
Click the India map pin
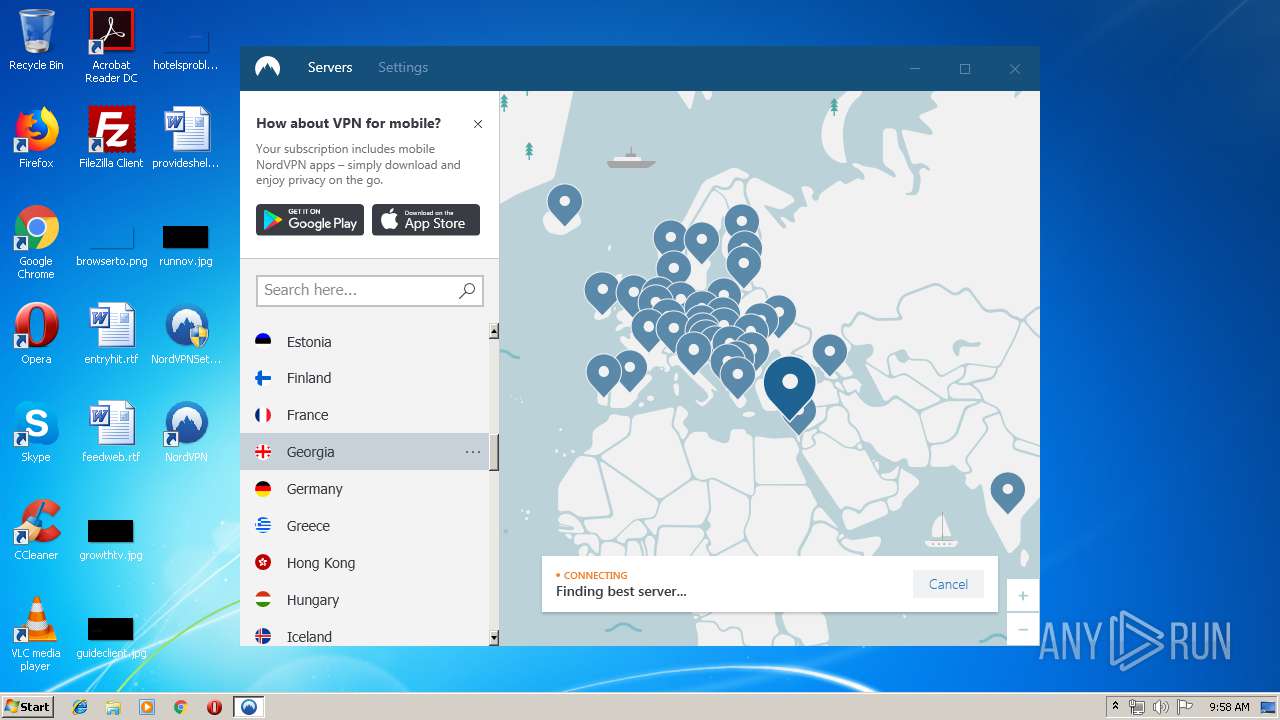(1007, 493)
